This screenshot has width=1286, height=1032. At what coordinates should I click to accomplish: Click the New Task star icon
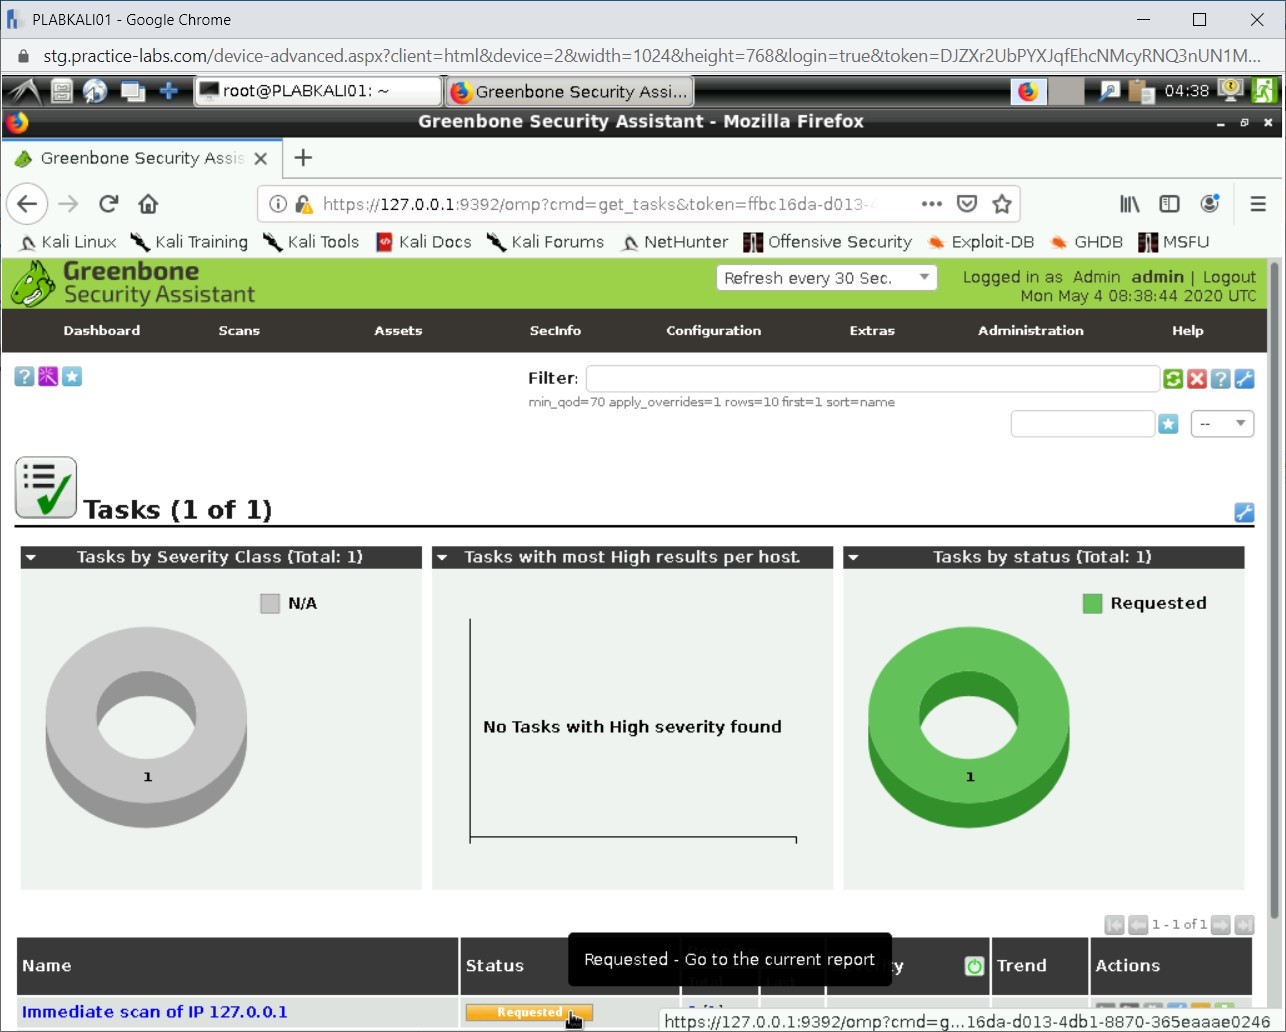(x=72, y=377)
